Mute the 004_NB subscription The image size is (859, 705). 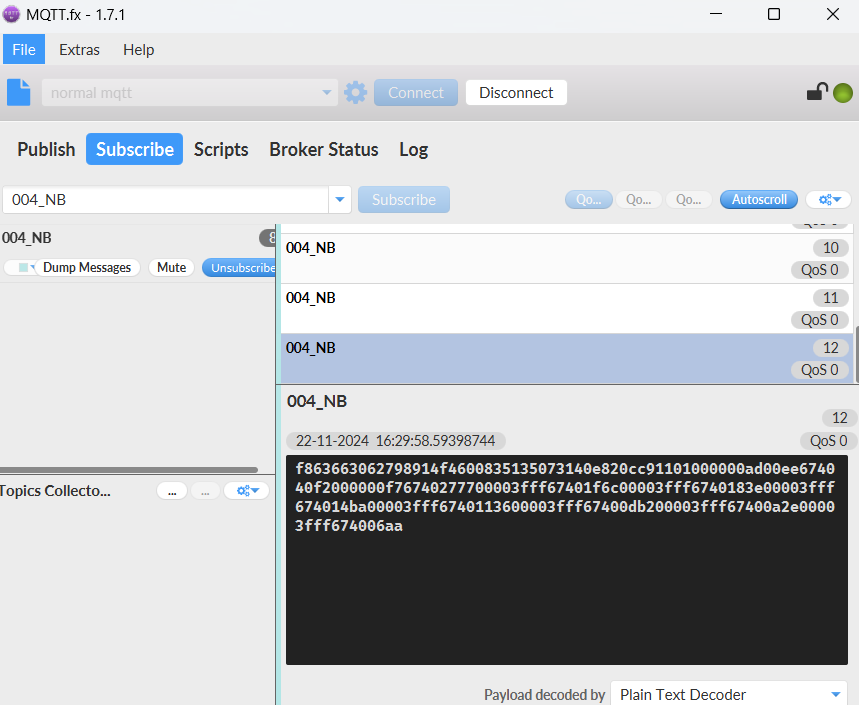(171, 267)
